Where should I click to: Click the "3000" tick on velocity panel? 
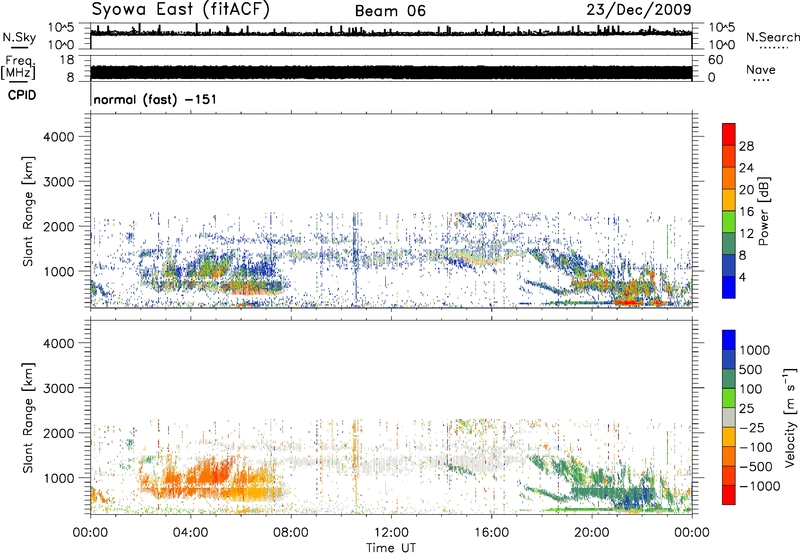(x=59, y=388)
